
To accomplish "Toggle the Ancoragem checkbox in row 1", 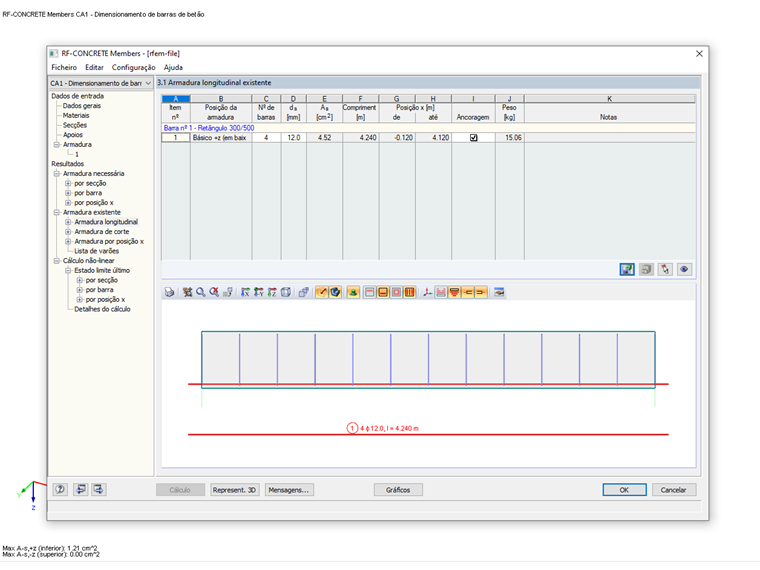I will 474,138.
